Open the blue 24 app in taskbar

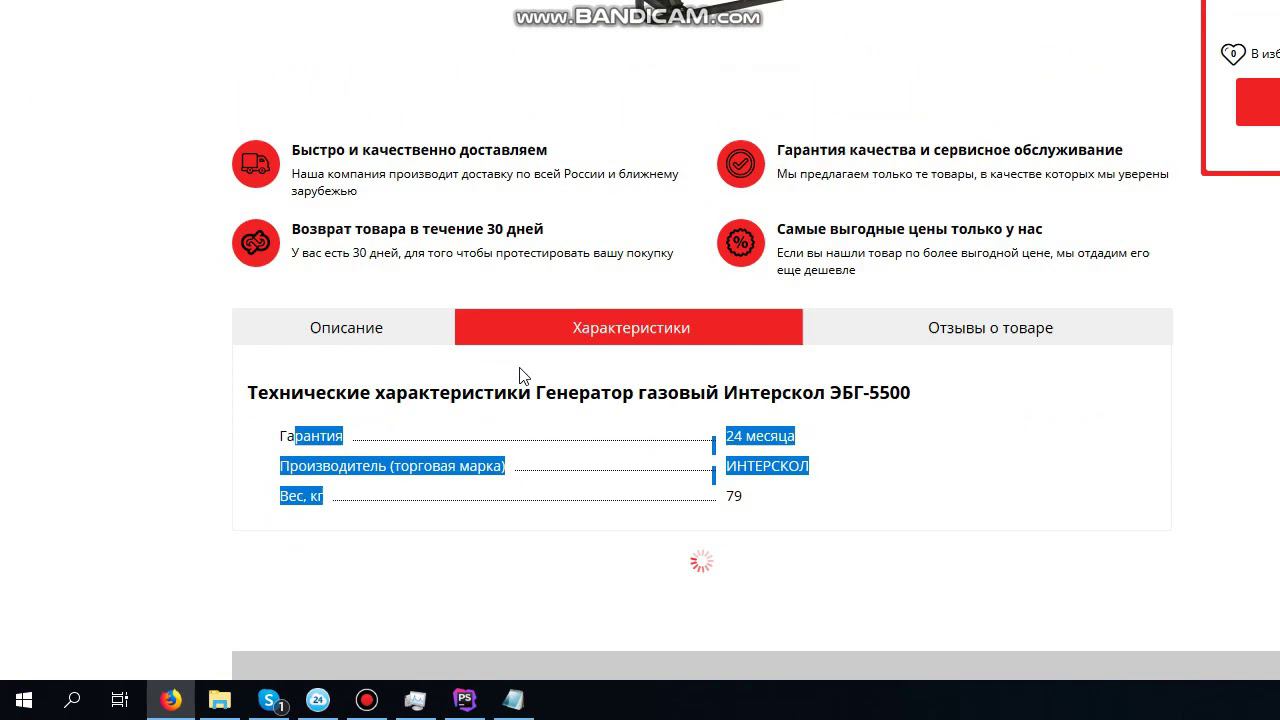point(318,700)
